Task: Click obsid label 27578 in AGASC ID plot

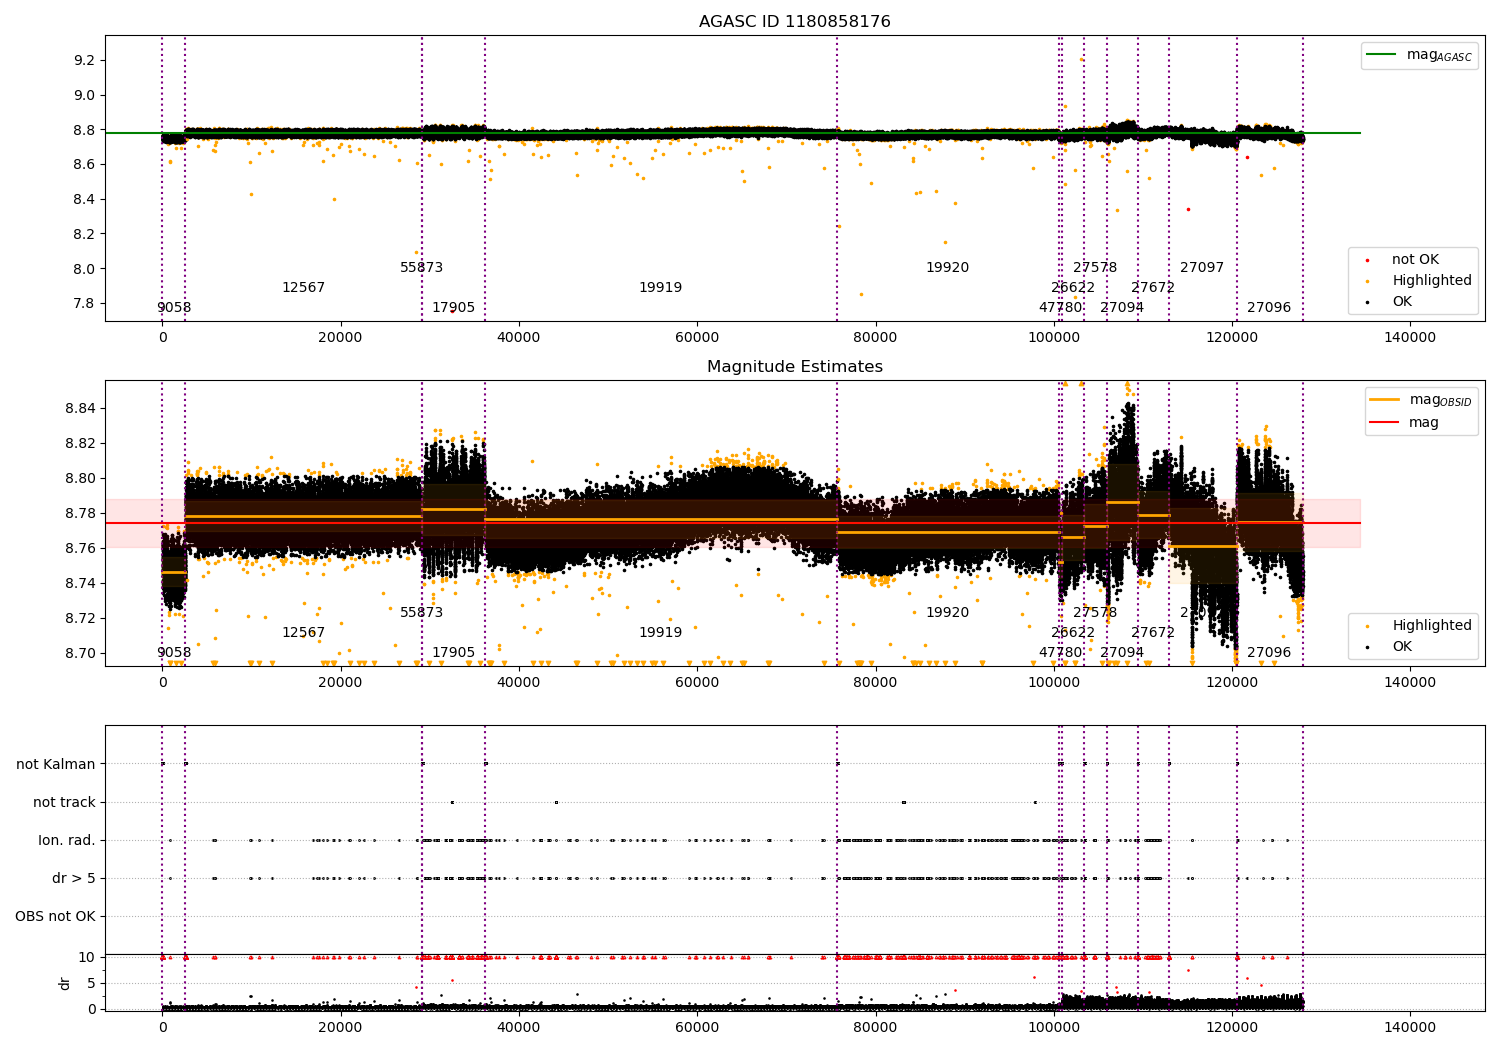Action: pyautogui.click(x=1095, y=268)
